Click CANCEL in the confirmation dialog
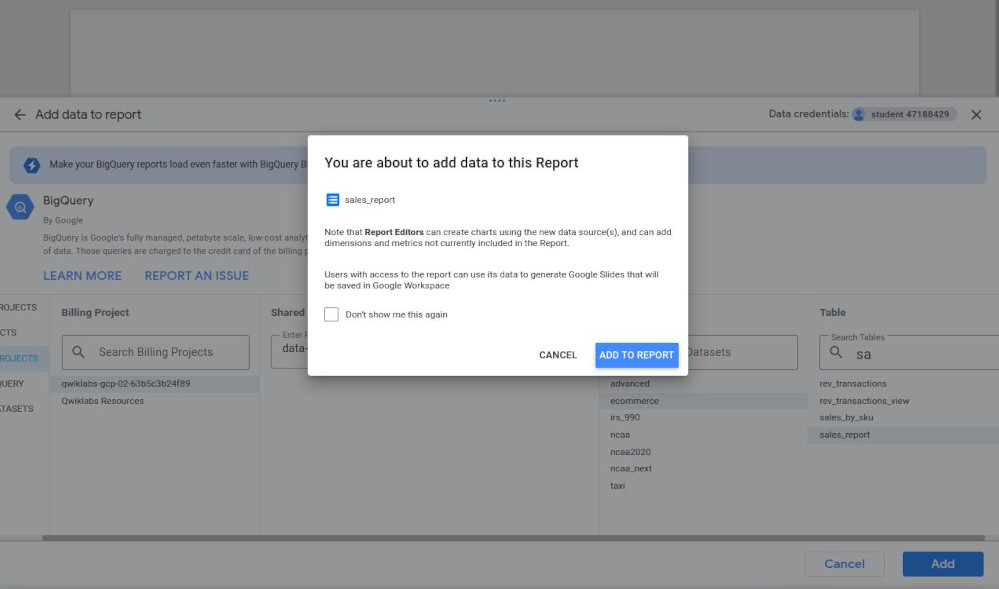The image size is (999, 589). 558,355
